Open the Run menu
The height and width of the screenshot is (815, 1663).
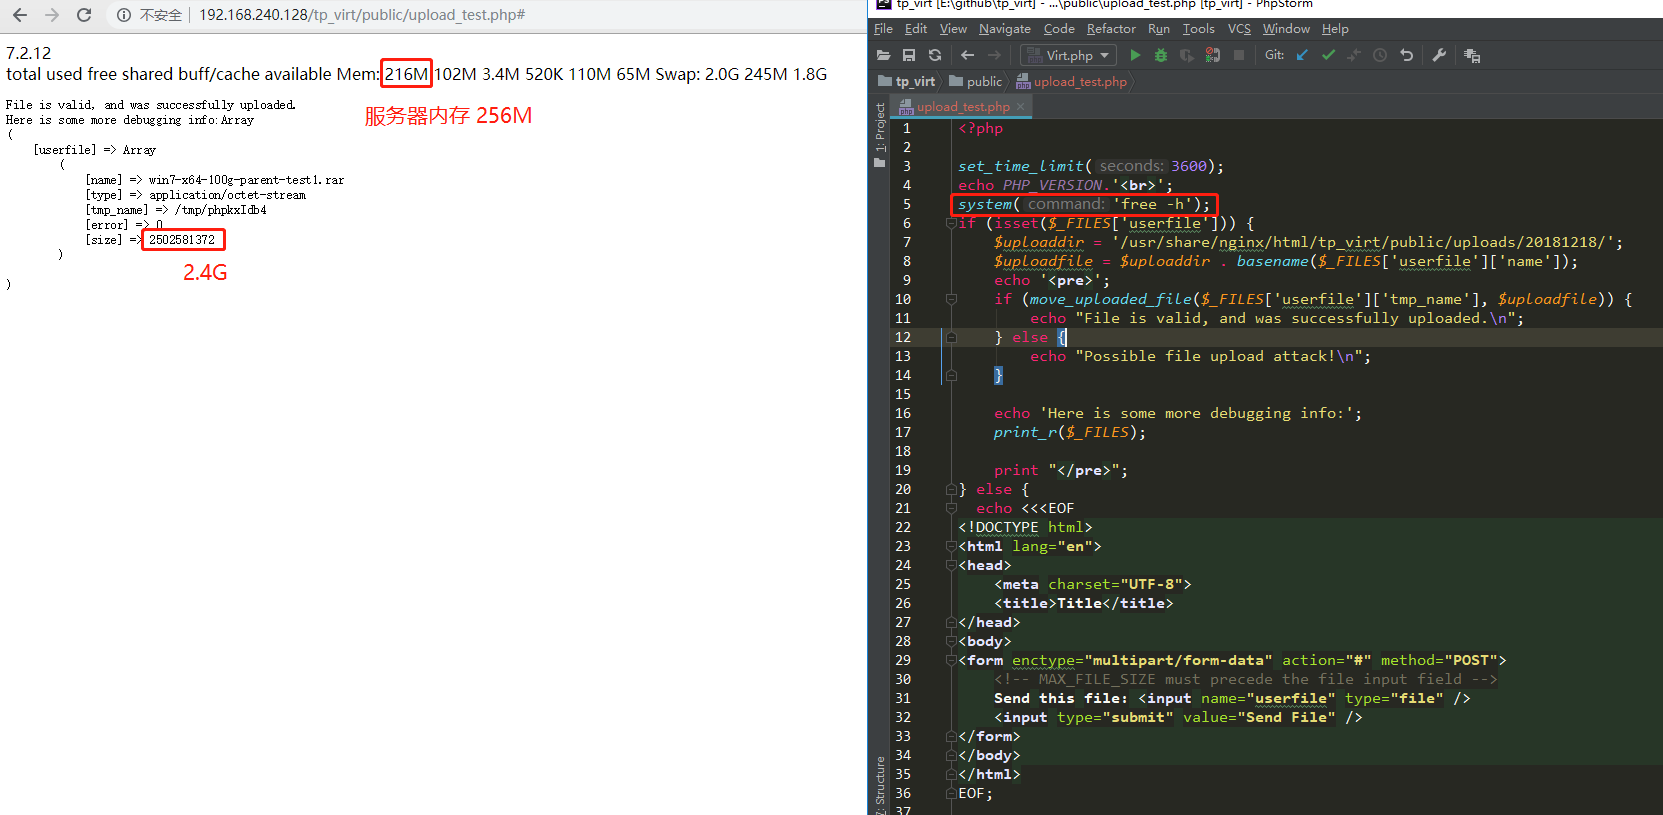coord(1159,29)
